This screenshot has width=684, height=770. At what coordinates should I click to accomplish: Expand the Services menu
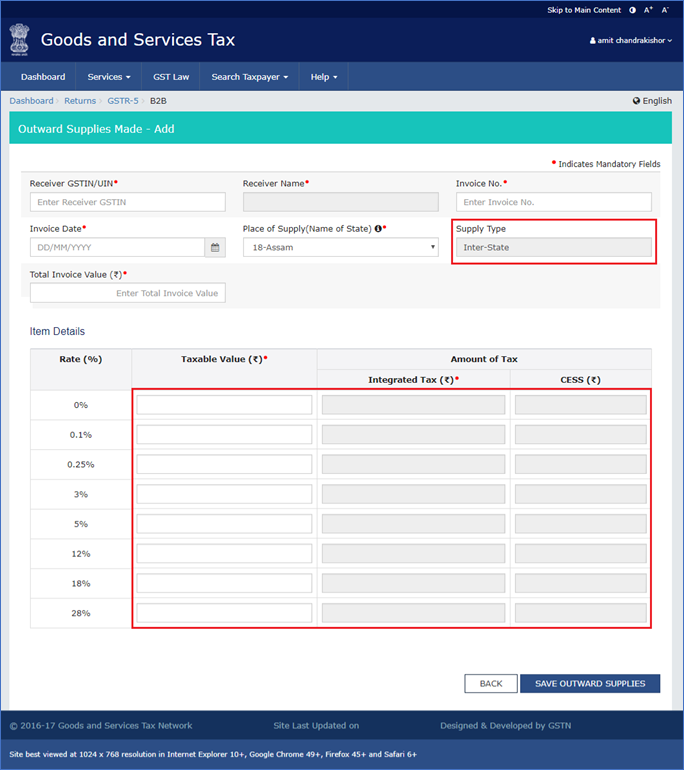pos(109,77)
